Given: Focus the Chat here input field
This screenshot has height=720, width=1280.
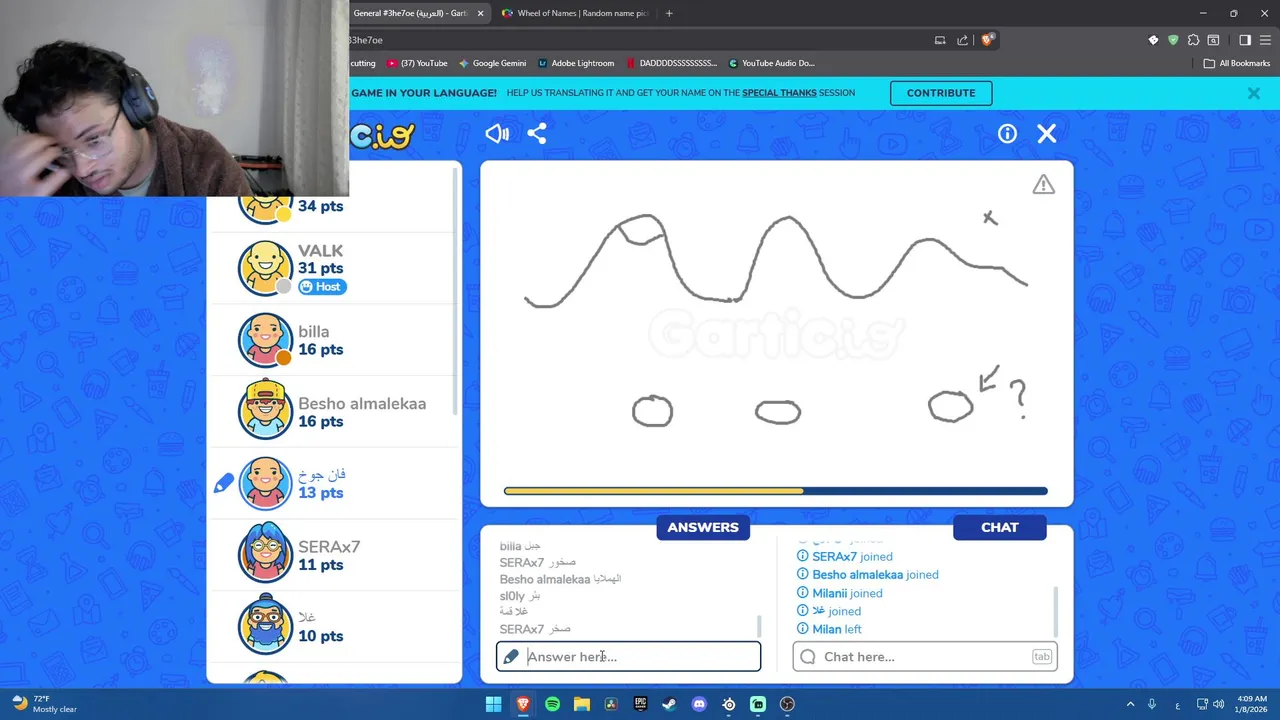Looking at the screenshot, I should pos(924,657).
